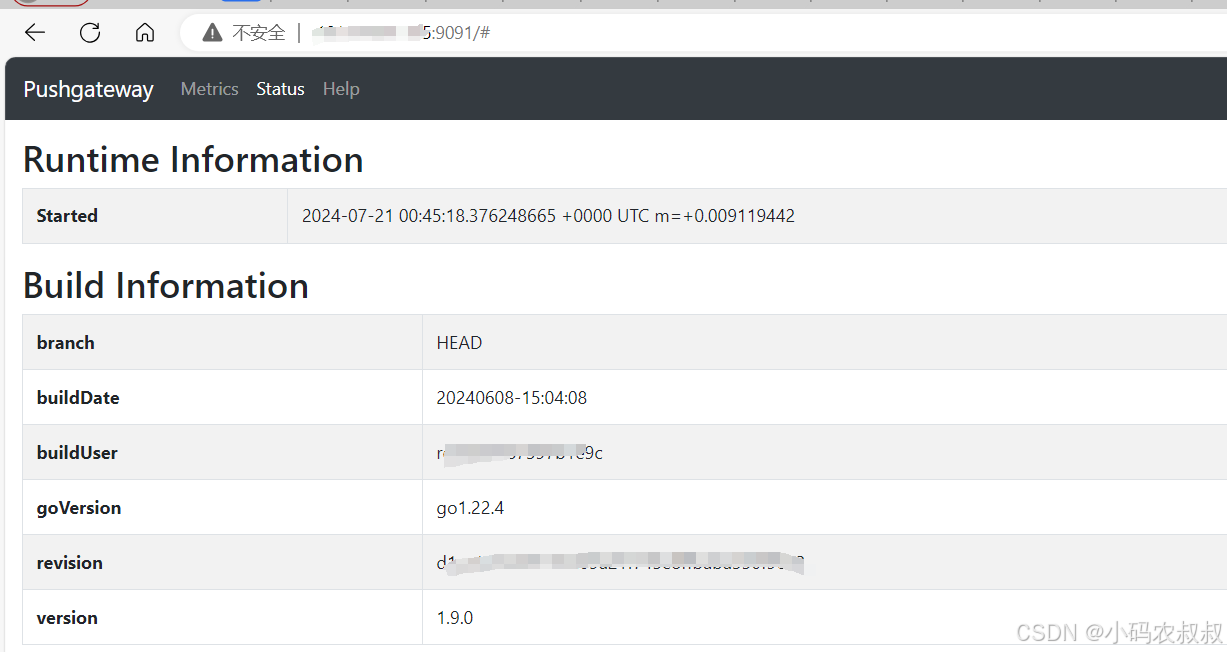The image size is (1227, 652).
Task: Select the HEAD branch value
Action: (459, 343)
